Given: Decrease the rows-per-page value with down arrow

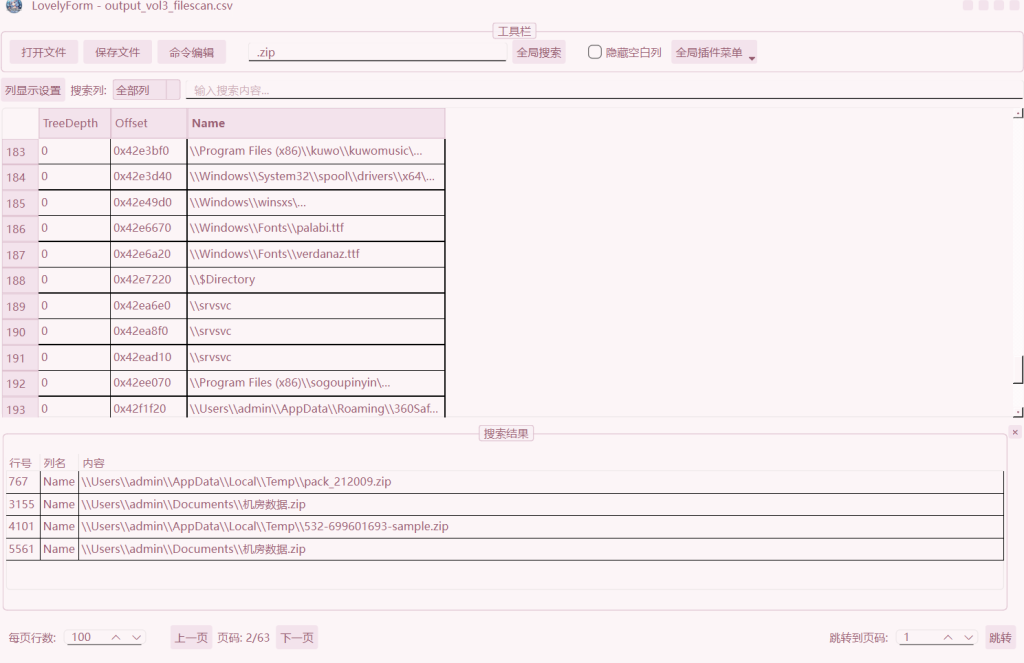Looking at the screenshot, I should (137, 637).
